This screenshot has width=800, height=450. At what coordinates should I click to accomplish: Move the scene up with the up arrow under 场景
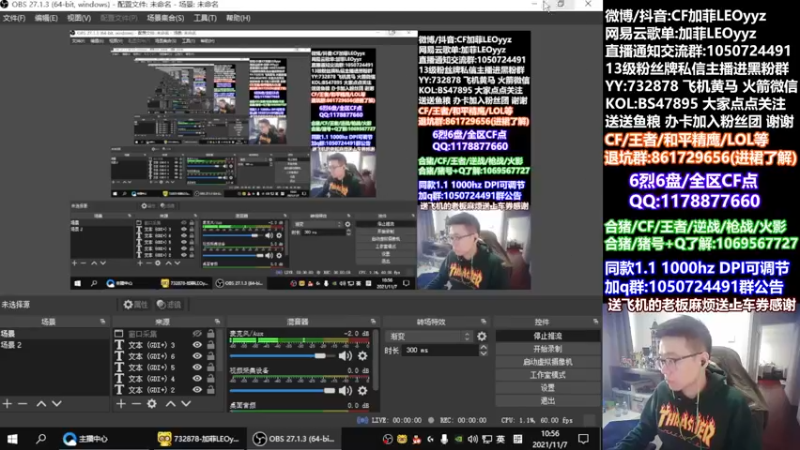[x=41, y=404]
